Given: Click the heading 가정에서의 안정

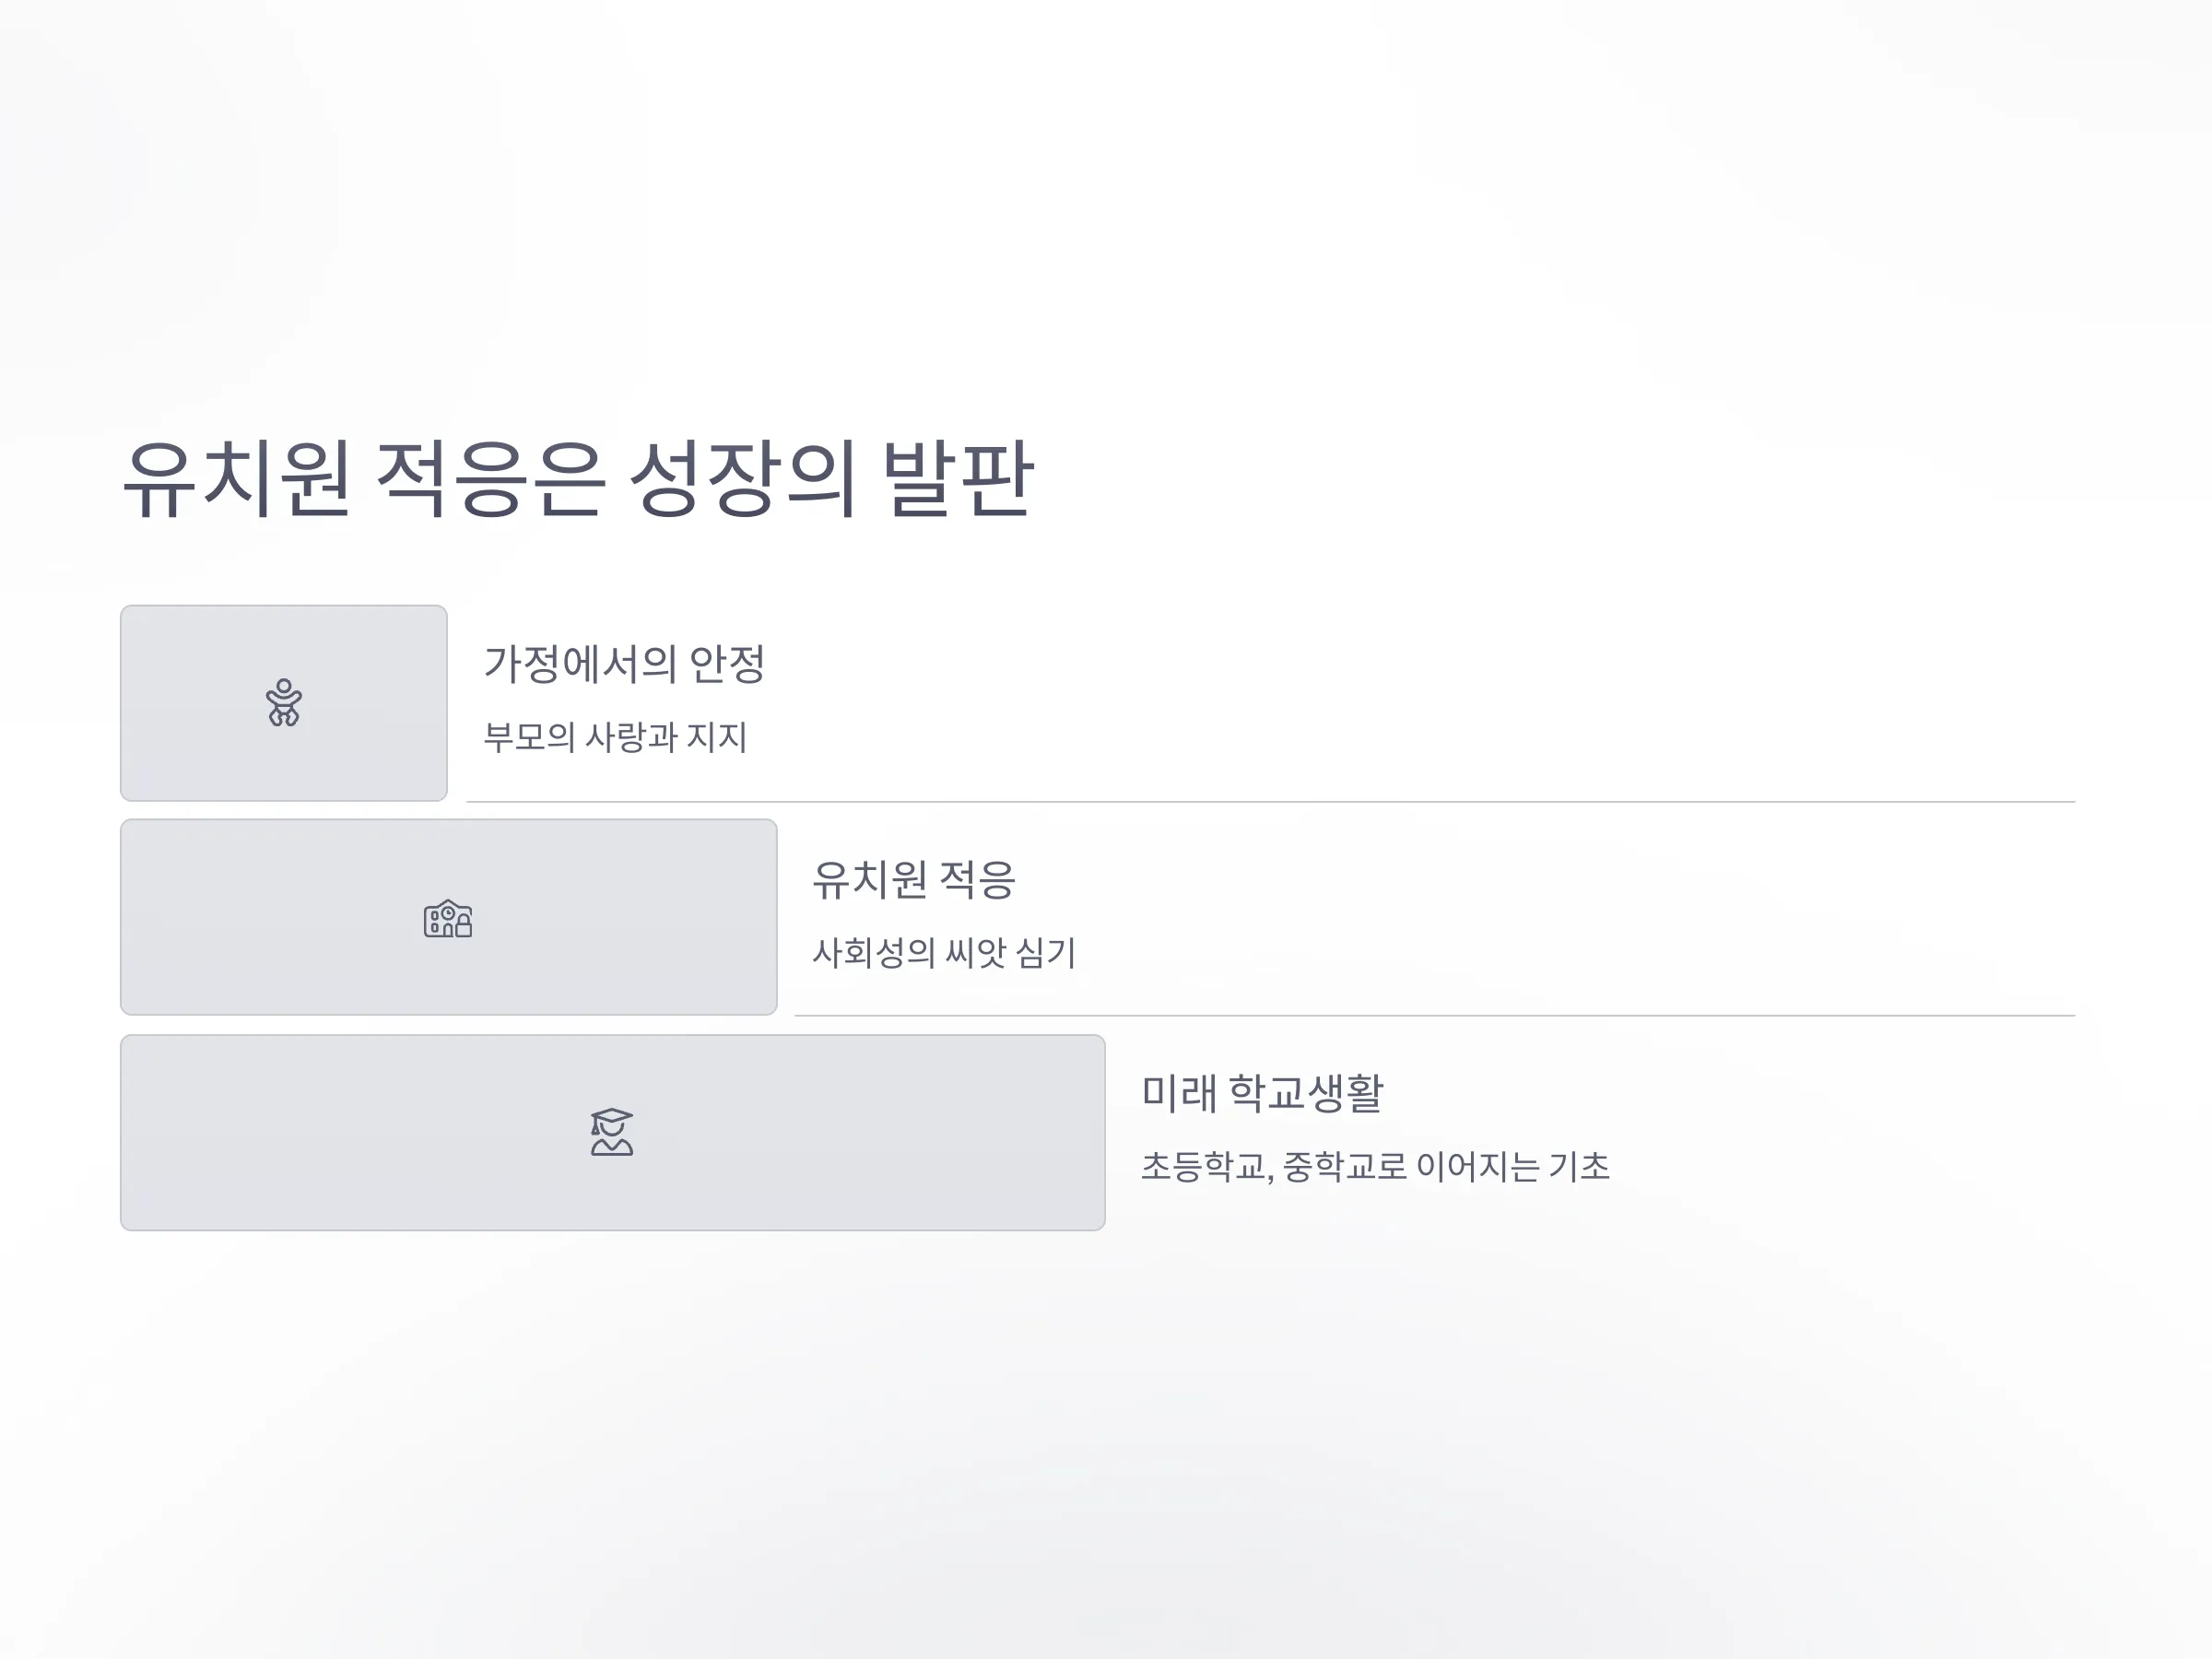Looking at the screenshot, I should pos(625,664).
